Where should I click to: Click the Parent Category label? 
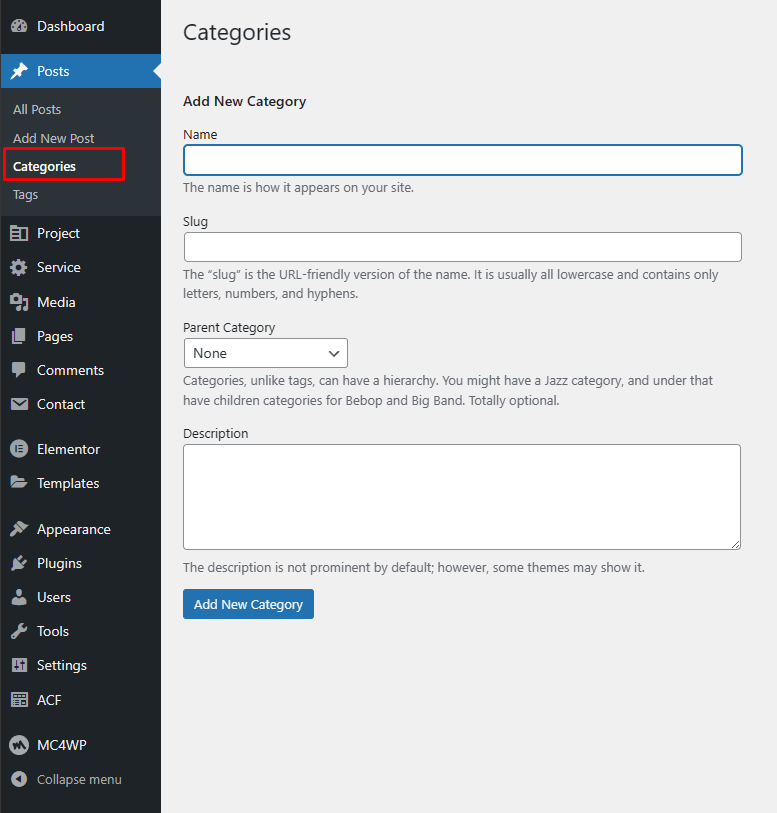click(x=229, y=328)
